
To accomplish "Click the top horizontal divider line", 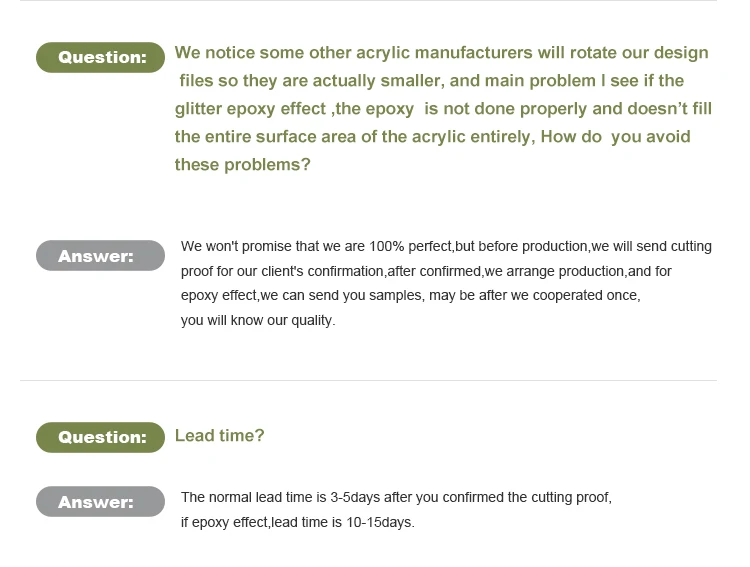I will [x=368, y=0].
